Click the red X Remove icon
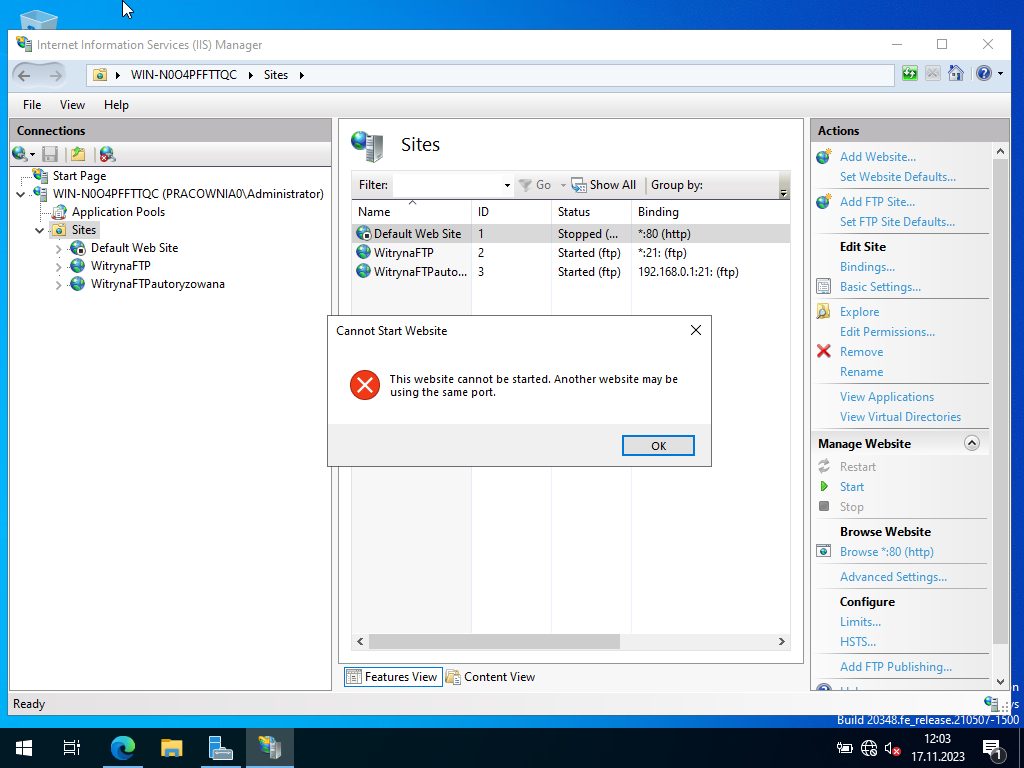1024x768 pixels. coord(824,351)
